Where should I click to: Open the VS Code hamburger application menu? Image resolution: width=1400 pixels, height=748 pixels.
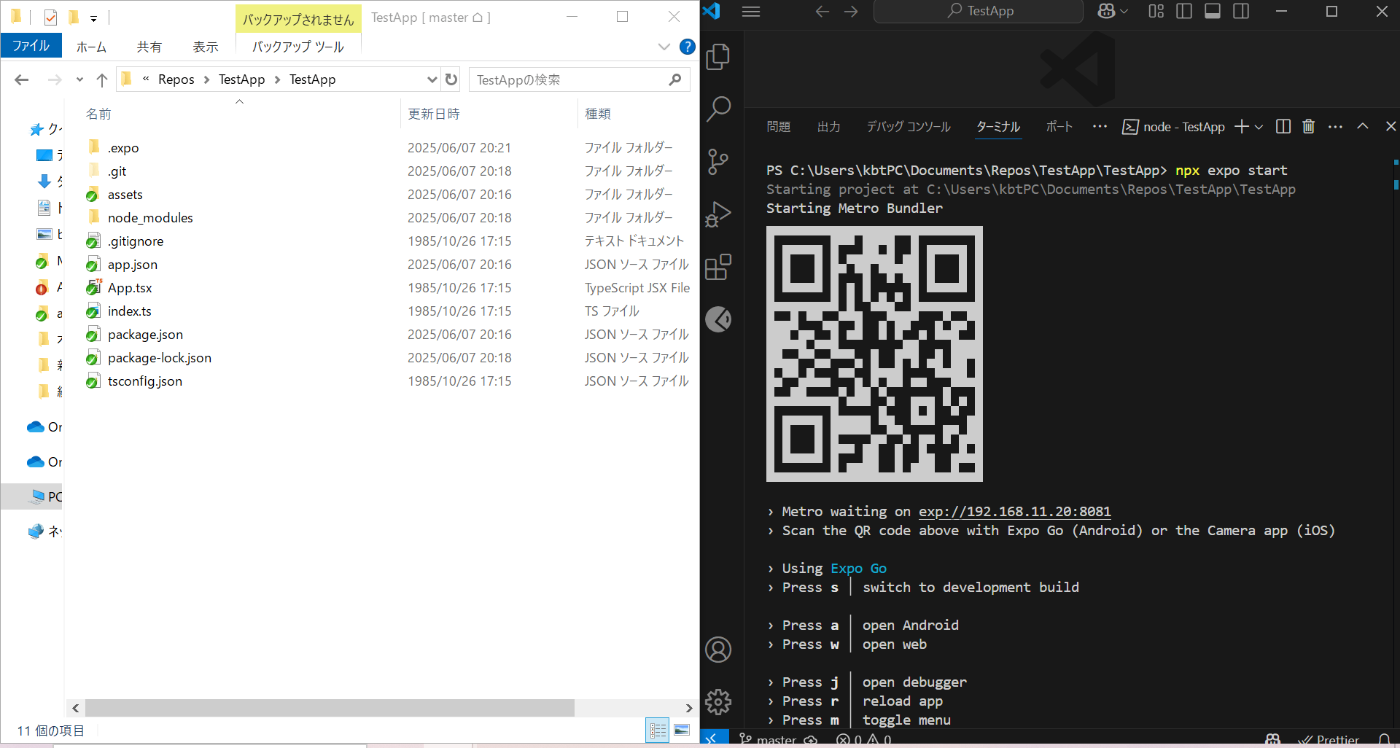pyautogui.click(x=751, y=11)
